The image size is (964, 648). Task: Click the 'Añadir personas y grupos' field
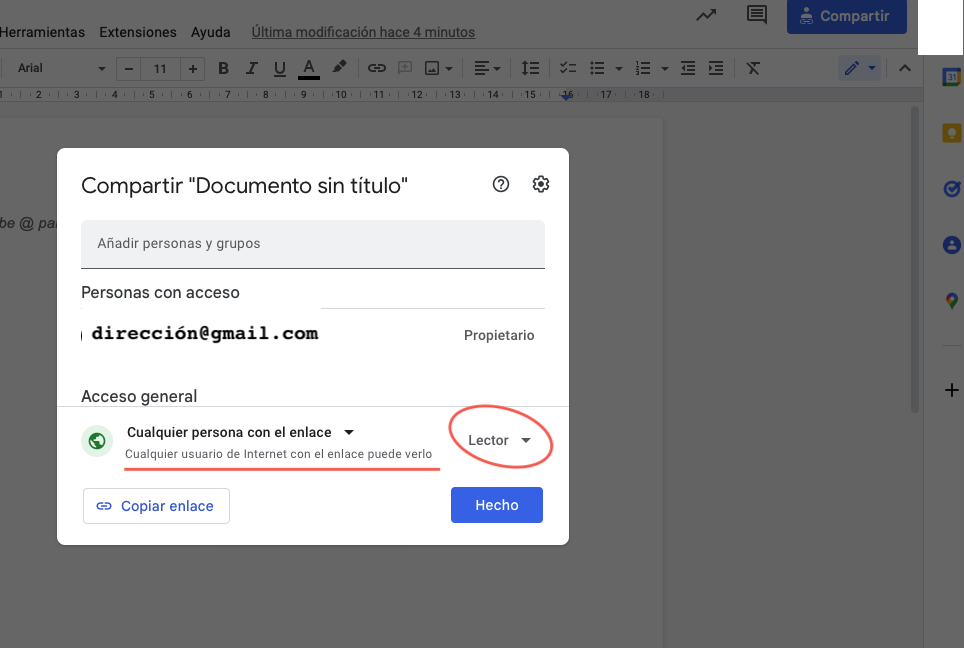(x=313, y=243)
